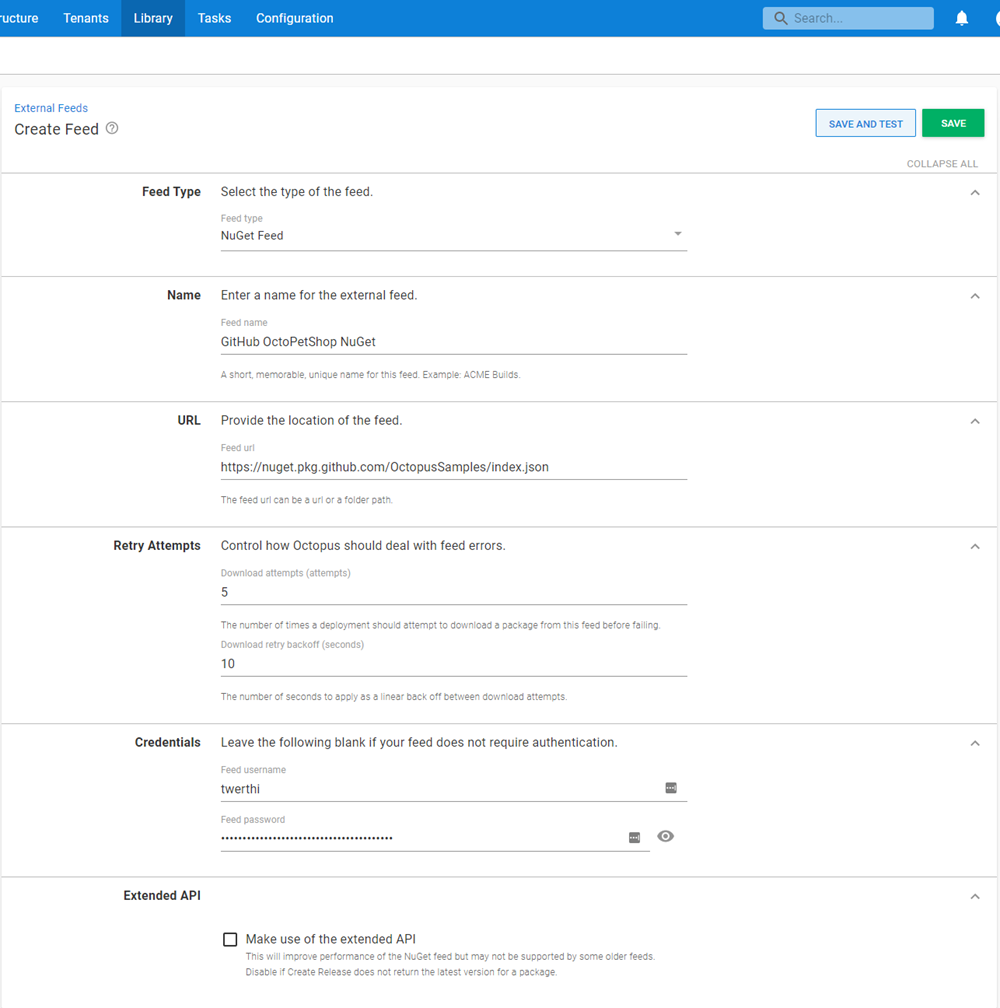Click the help icon beside Create Feed
1000x1008 pixels.
click(111, 128)
